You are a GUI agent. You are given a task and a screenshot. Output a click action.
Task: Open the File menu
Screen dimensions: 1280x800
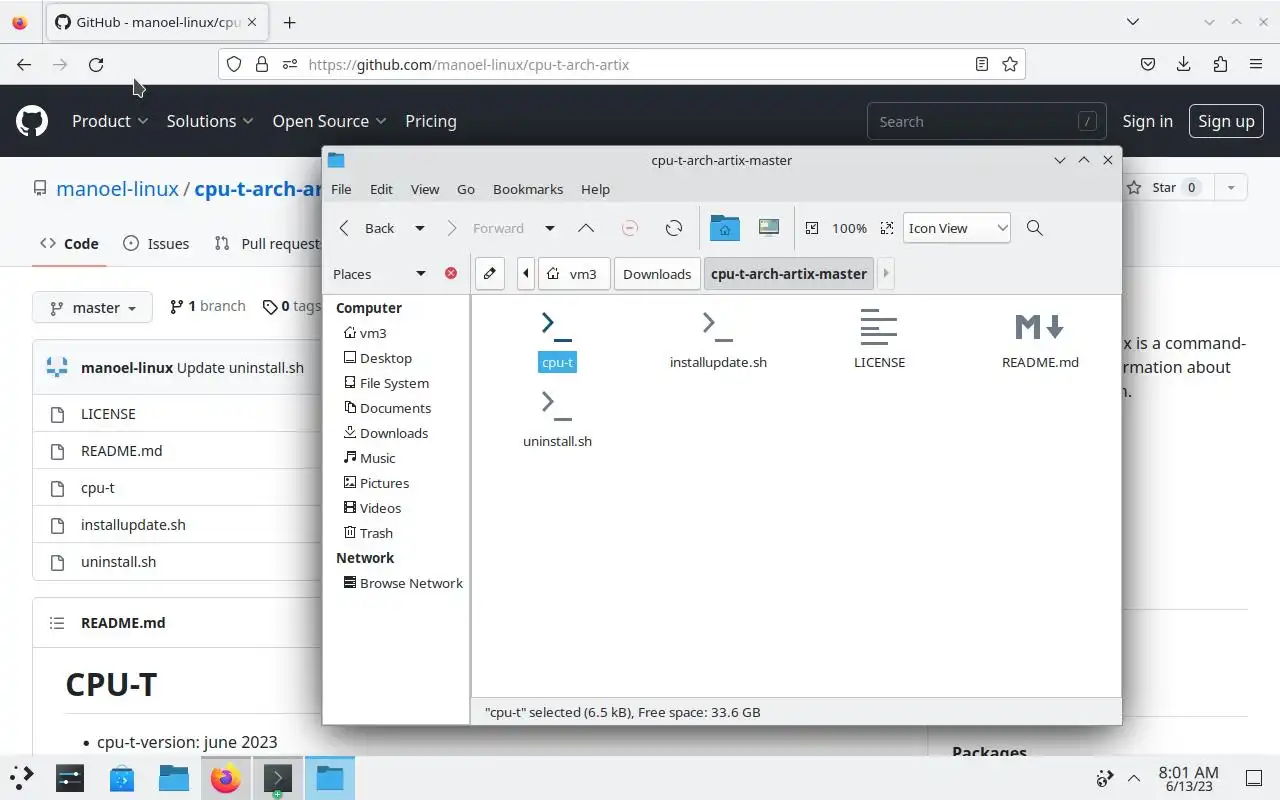(x=341, y=189)
